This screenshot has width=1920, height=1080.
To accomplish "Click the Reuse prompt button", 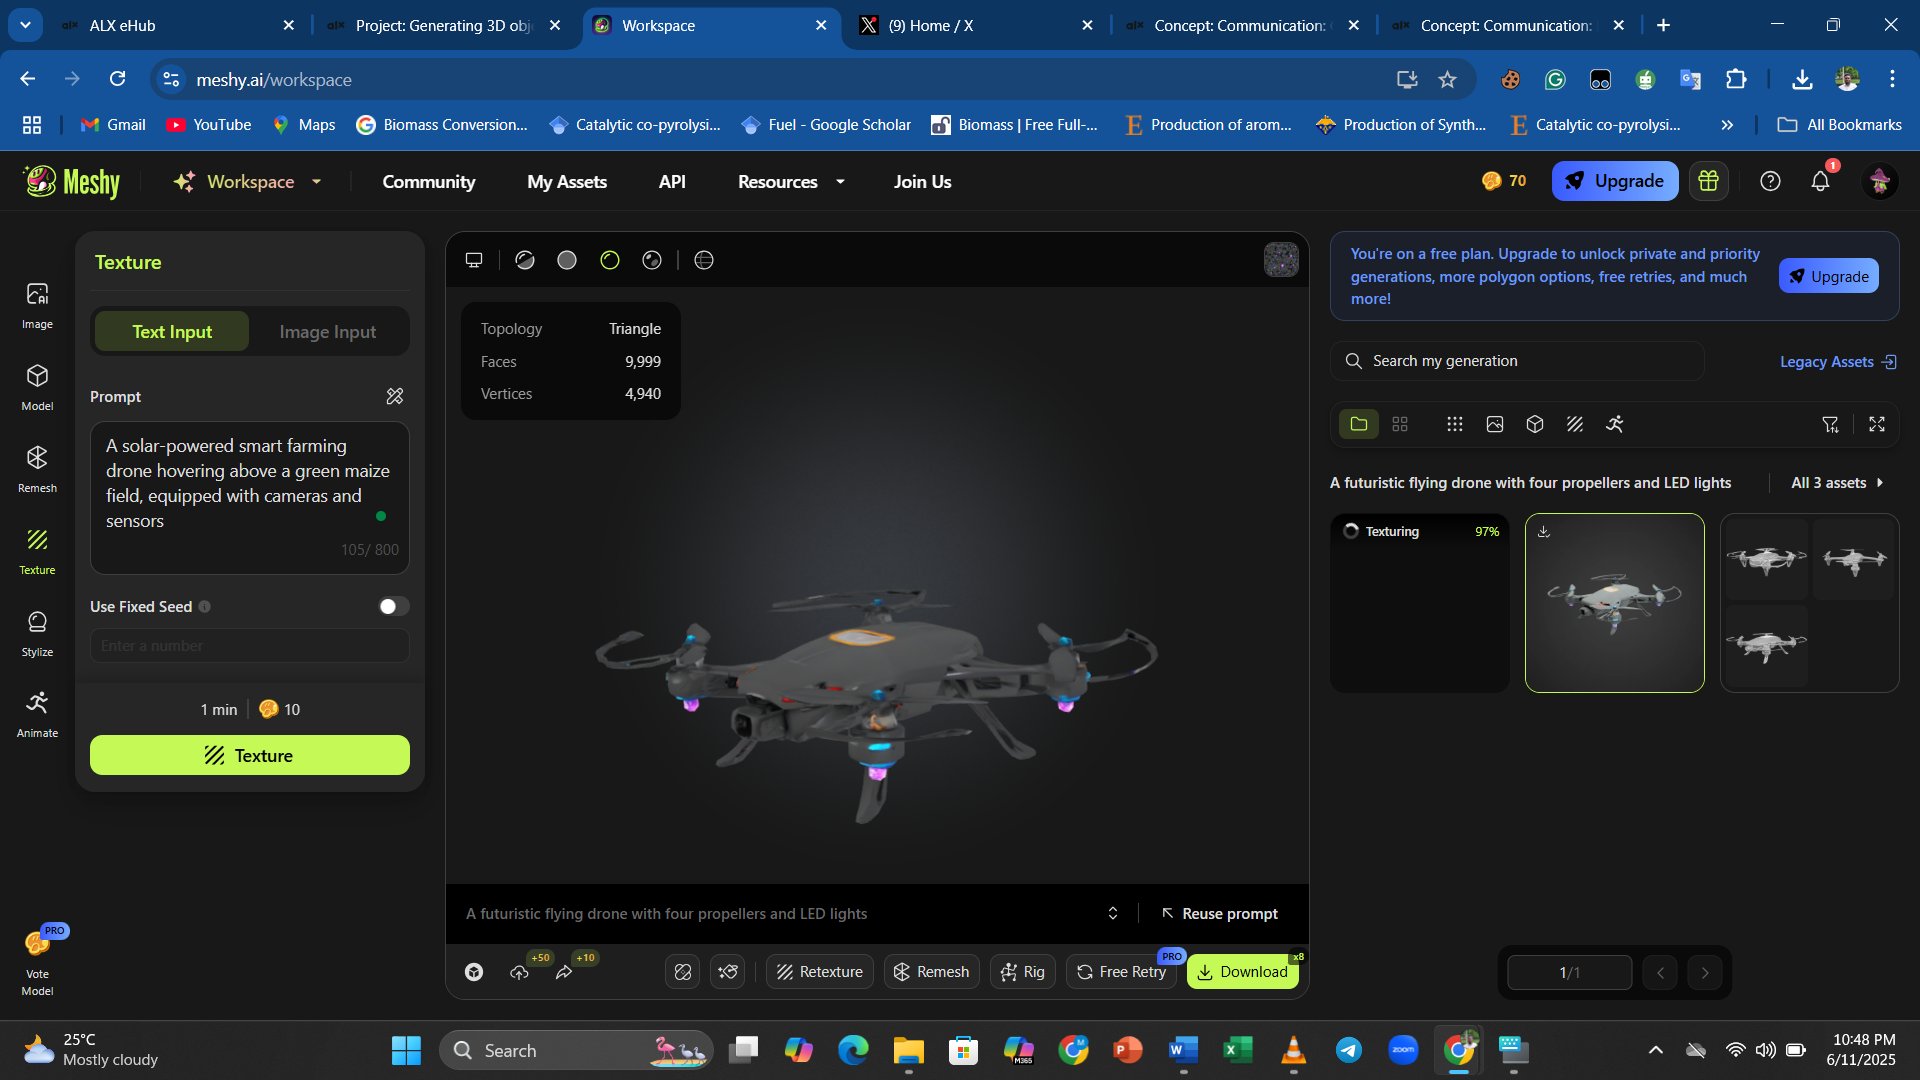I will pos(1219,914).
